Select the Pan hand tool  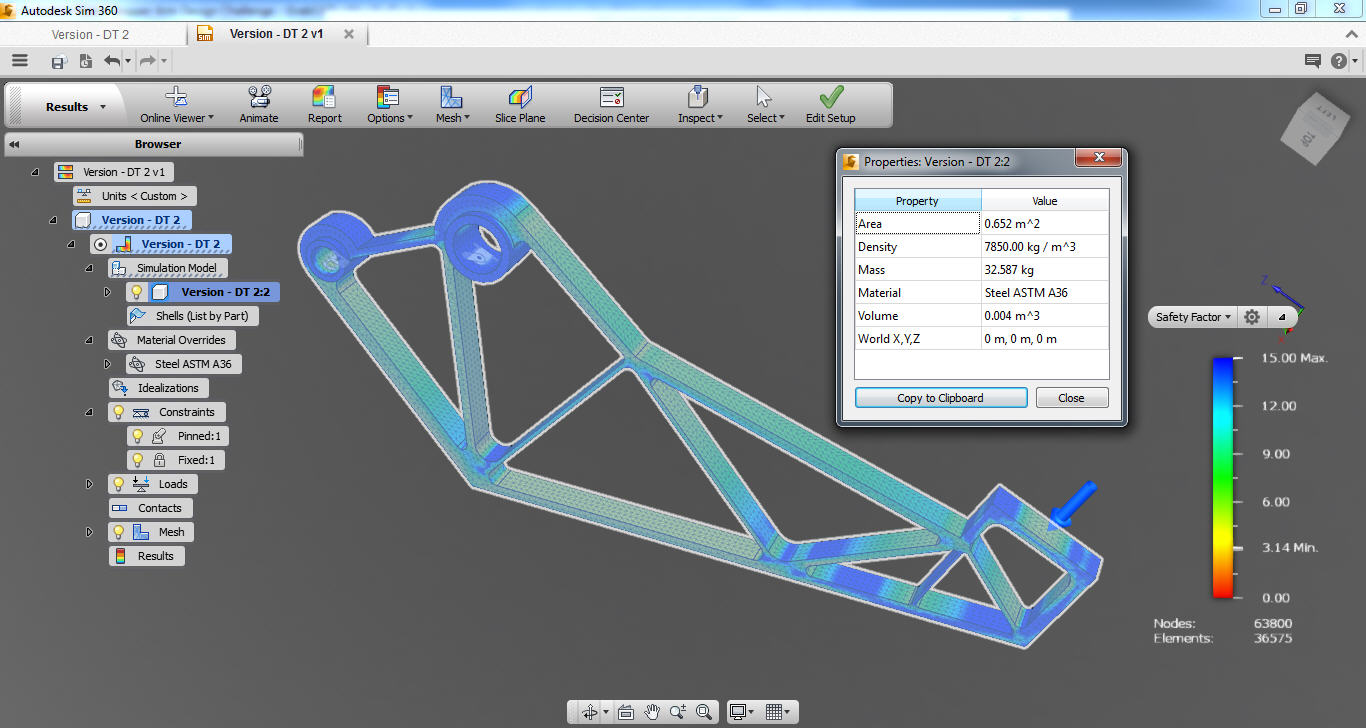pyautogui.click(x=652, y=712)
